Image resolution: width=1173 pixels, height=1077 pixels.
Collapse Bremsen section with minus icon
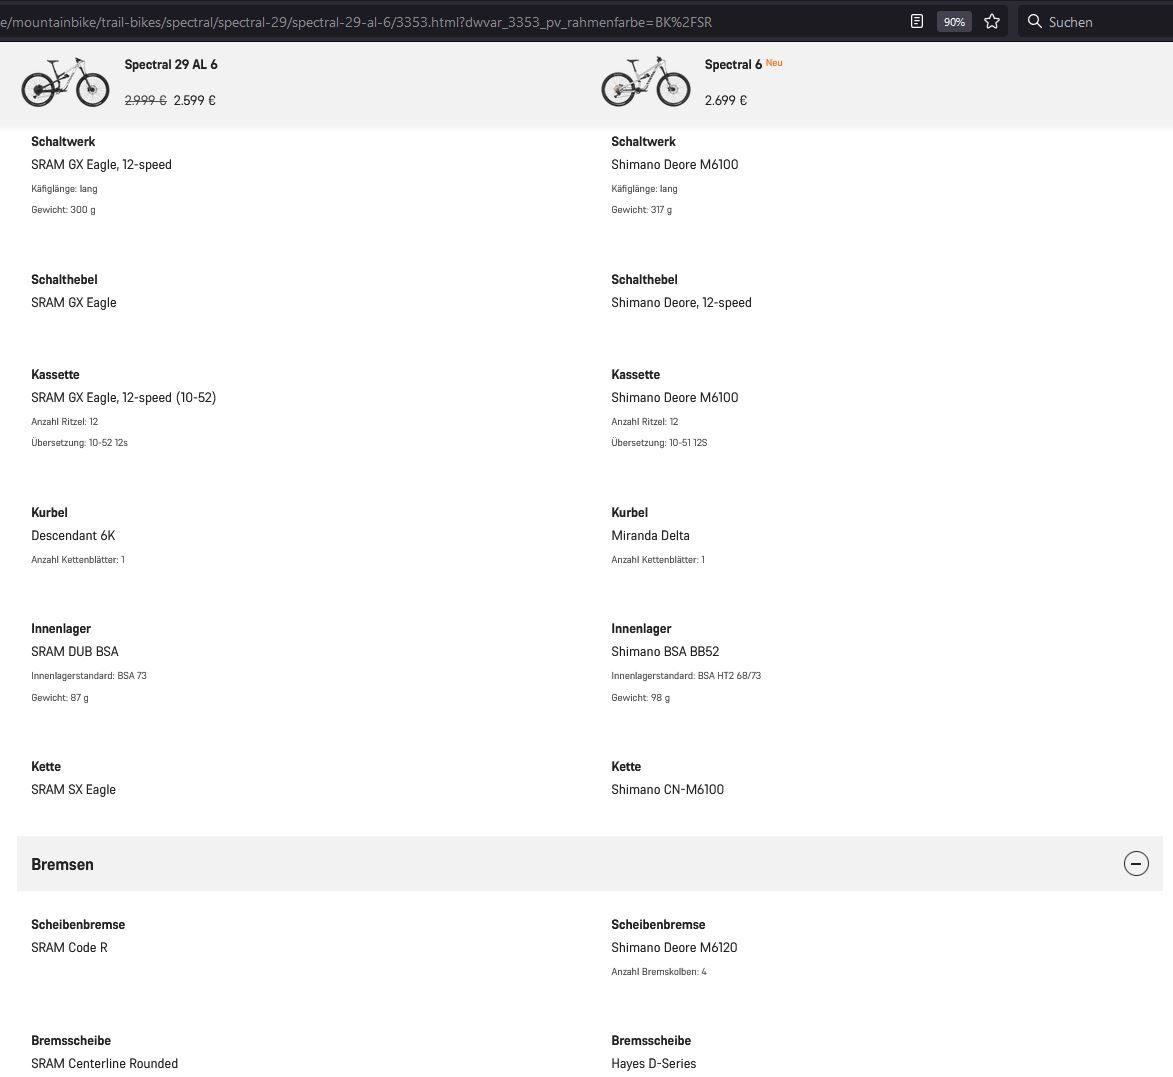pyautogui.click(x=1136, y=864)
